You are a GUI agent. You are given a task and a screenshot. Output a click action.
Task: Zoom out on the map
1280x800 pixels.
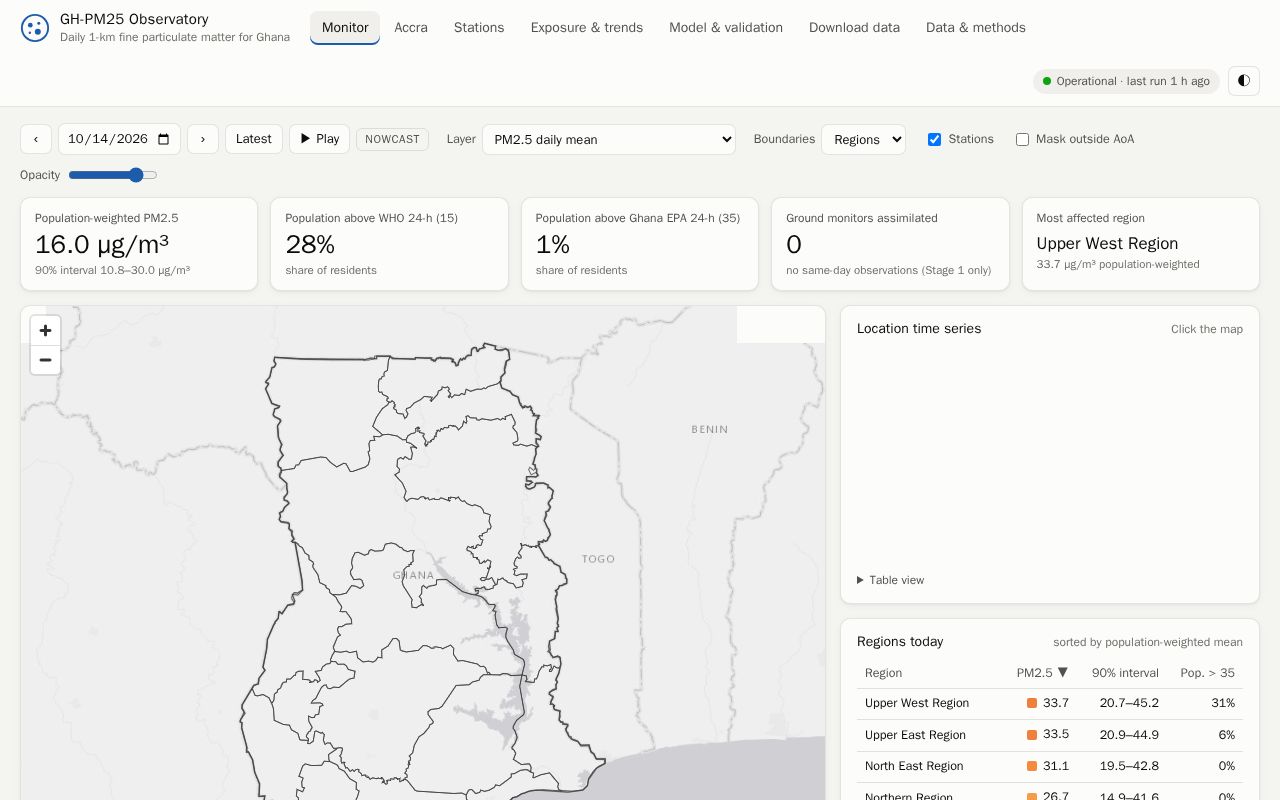[45, 360]
